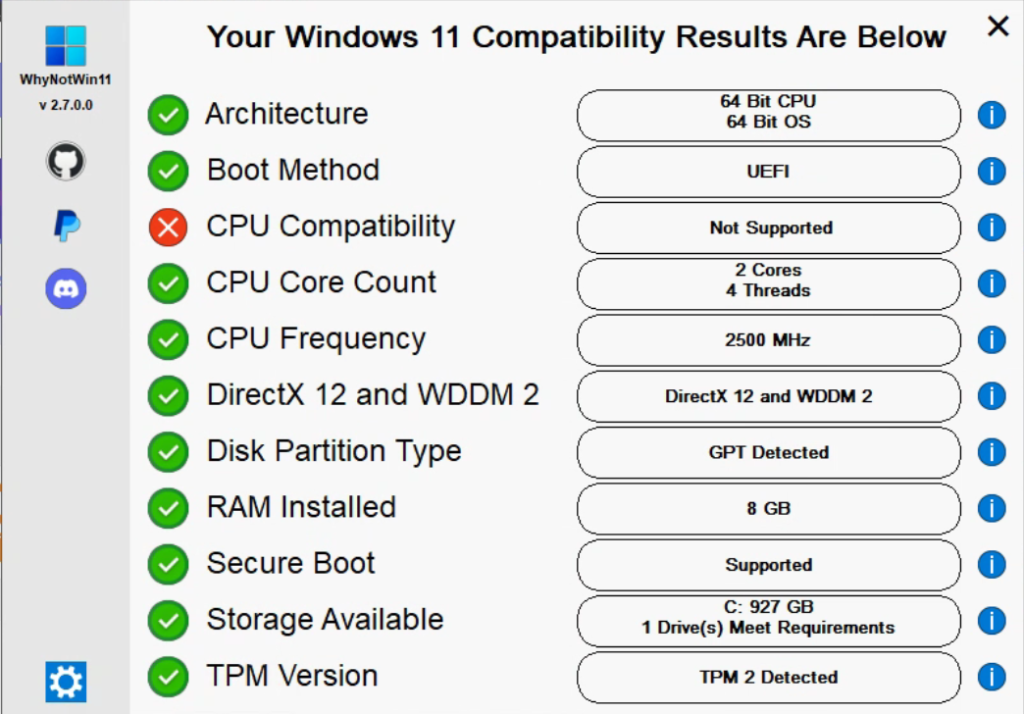Open settings via the gear icon
This screenshot has width=1024, height=714.
tap(66, 681)
